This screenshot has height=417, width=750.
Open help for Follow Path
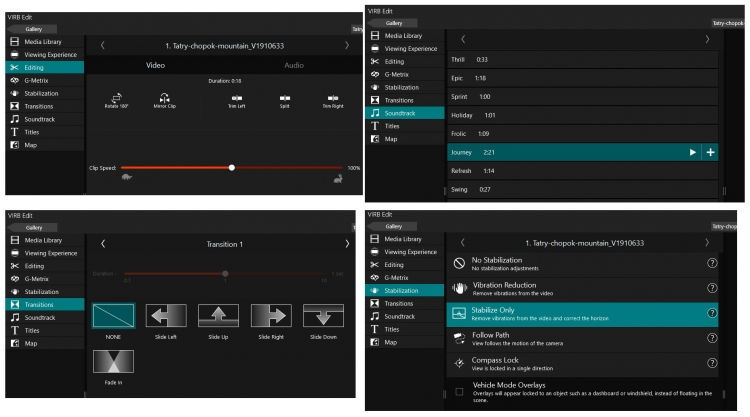coord(712,338)
